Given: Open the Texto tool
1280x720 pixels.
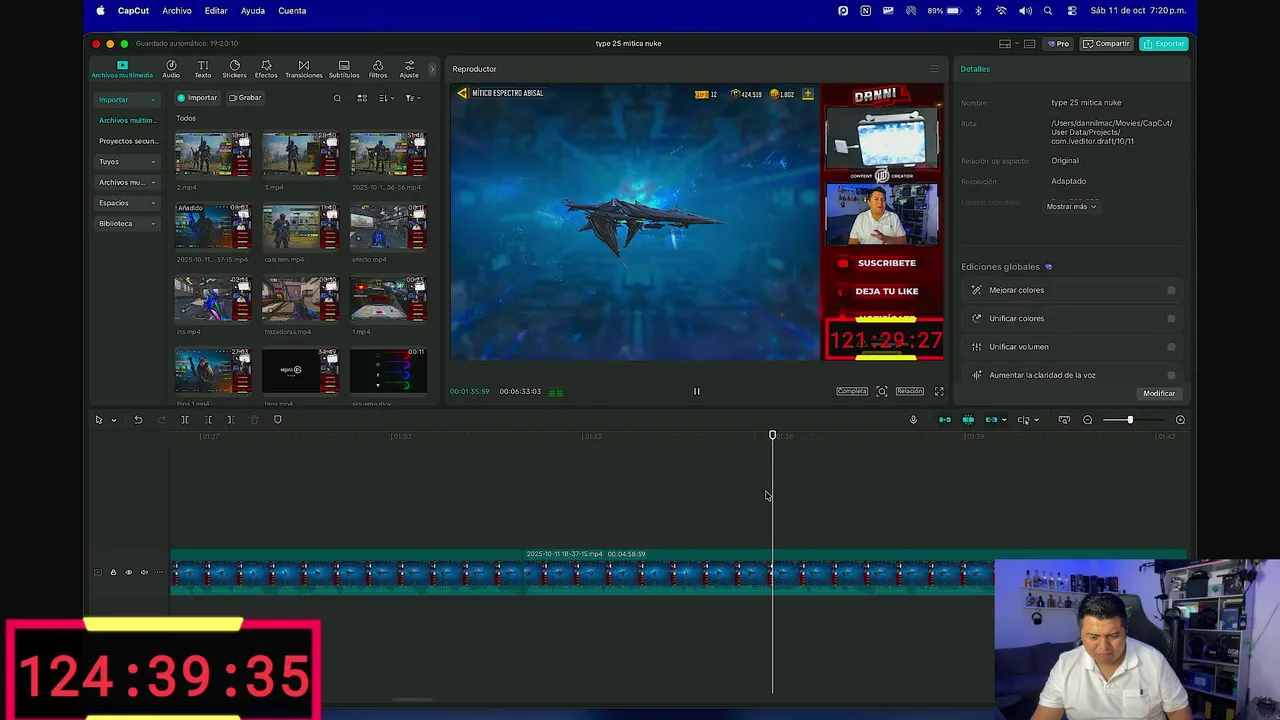Looking at the screenshot, I should pos(203,69).
